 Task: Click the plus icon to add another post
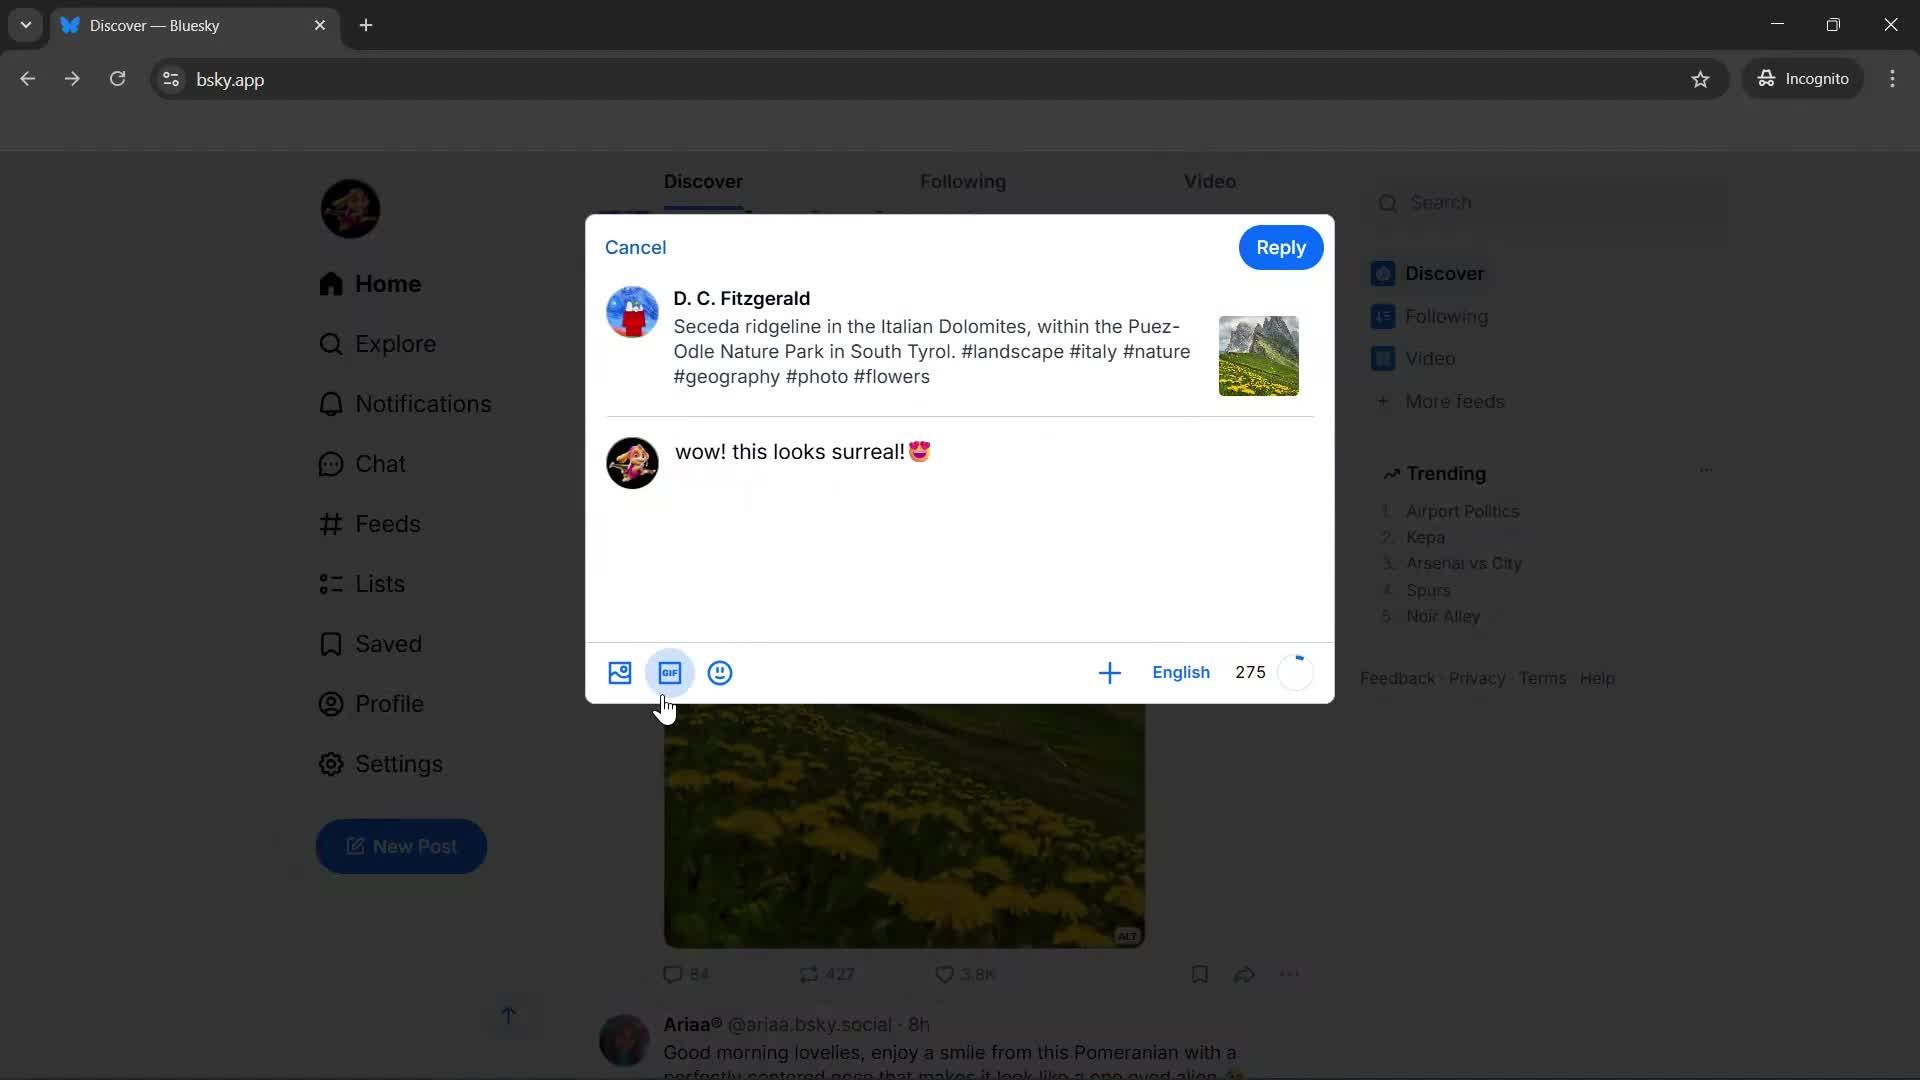(x=1109, y=672)
